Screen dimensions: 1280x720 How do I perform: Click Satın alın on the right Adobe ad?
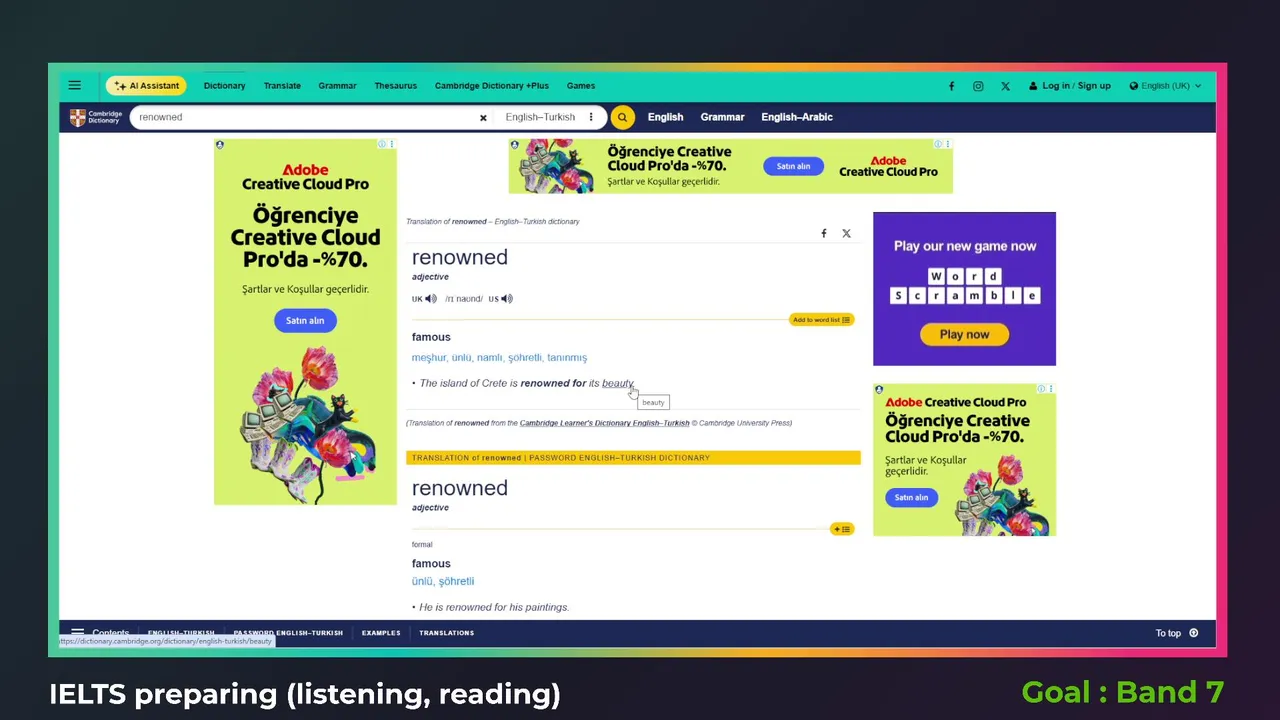[911, 497]
